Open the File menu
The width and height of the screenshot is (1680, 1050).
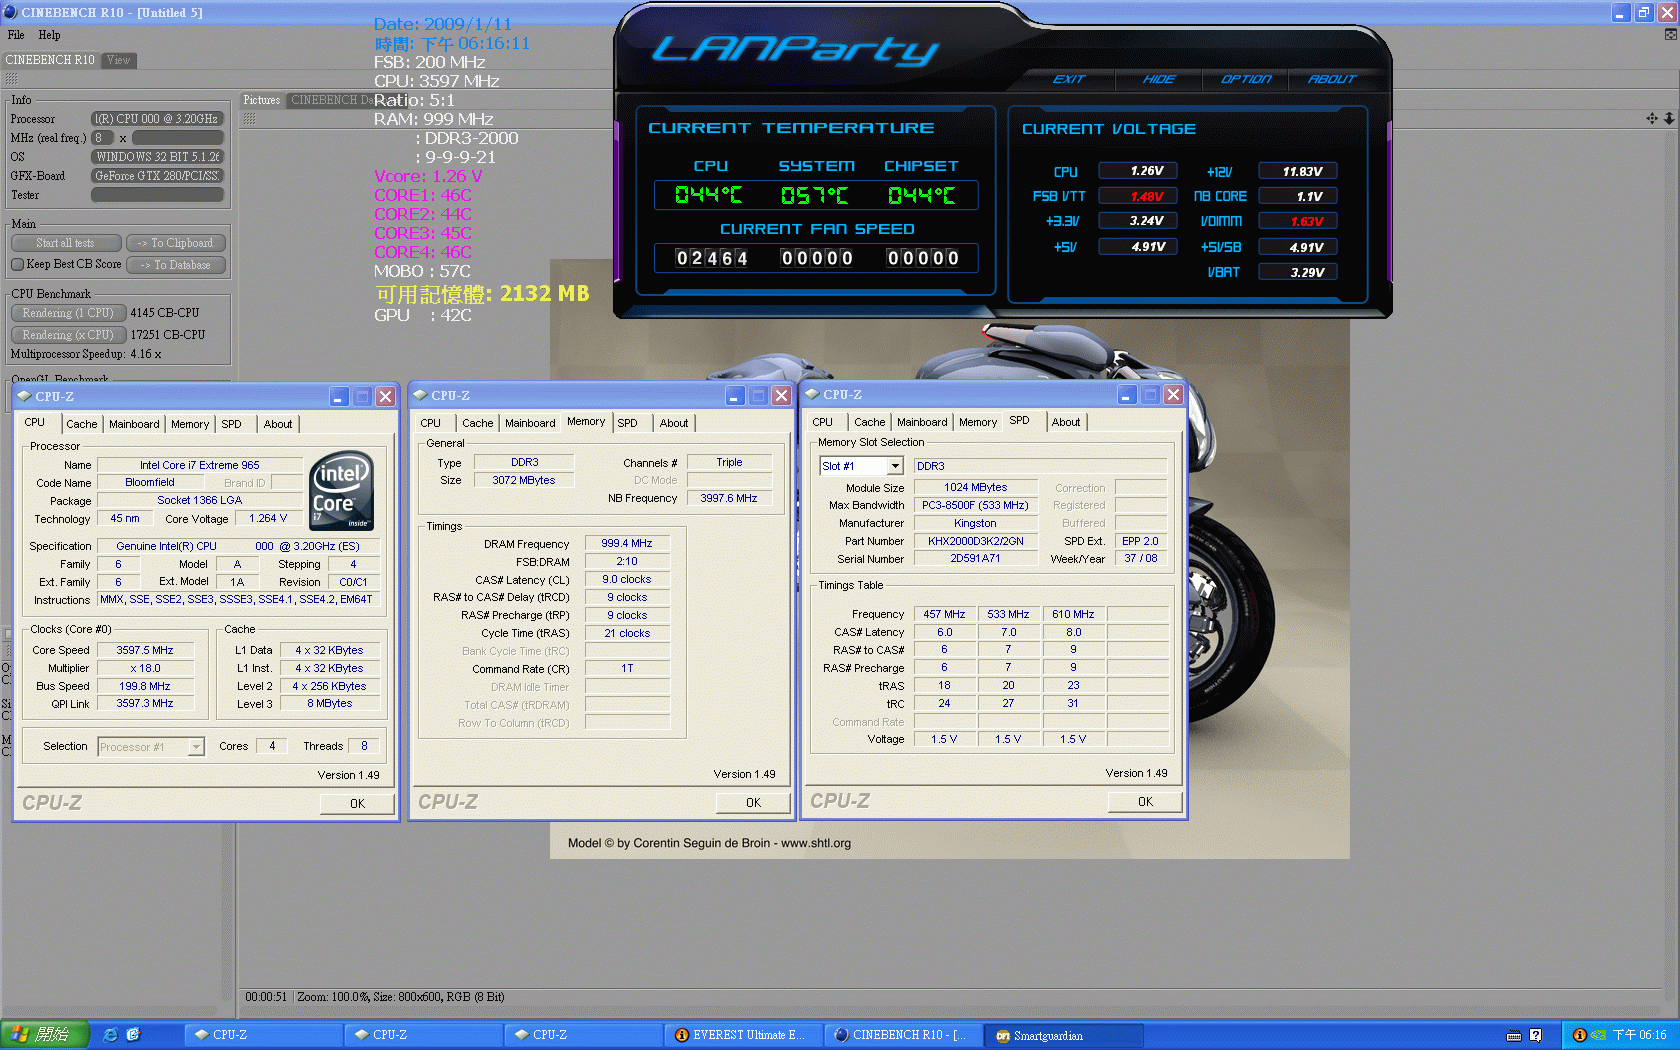coord(16,35)
